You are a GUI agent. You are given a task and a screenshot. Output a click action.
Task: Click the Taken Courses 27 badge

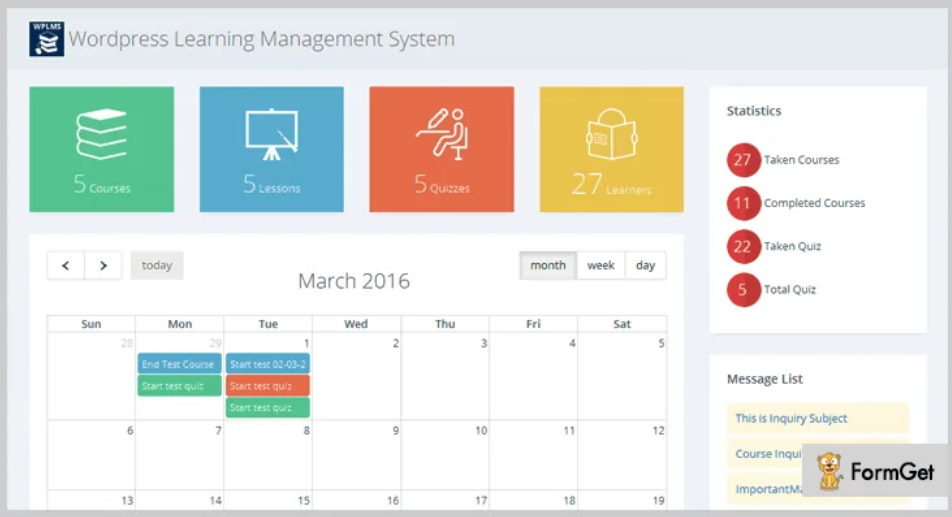pos(742,160)
